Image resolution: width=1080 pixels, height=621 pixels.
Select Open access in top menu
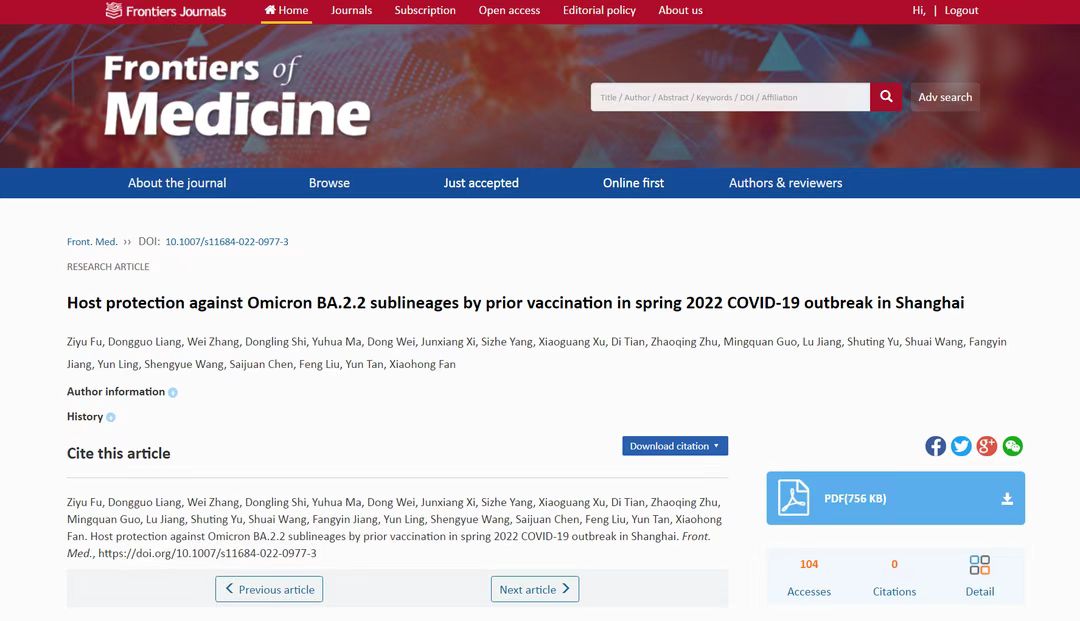(509, 11)
